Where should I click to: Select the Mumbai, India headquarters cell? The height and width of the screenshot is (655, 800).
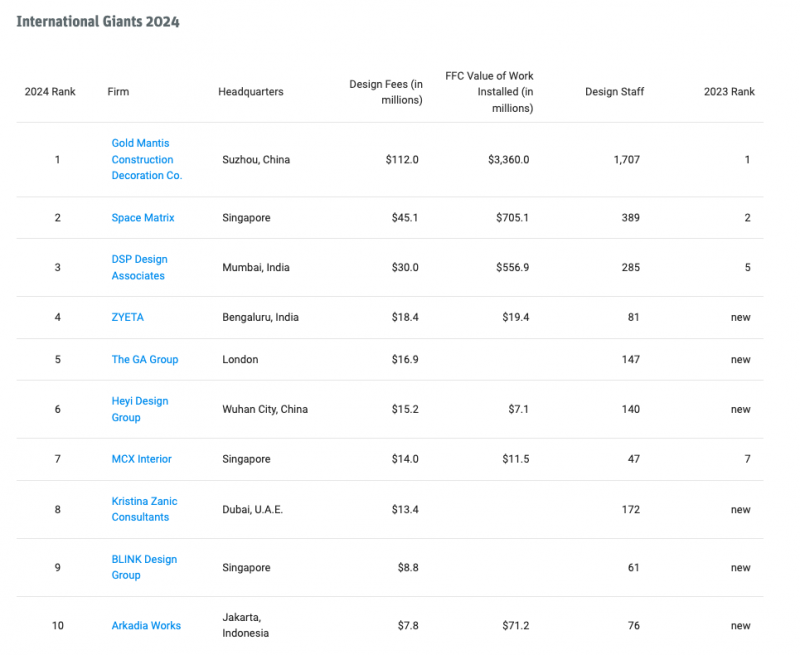click(x=256, y=267)
